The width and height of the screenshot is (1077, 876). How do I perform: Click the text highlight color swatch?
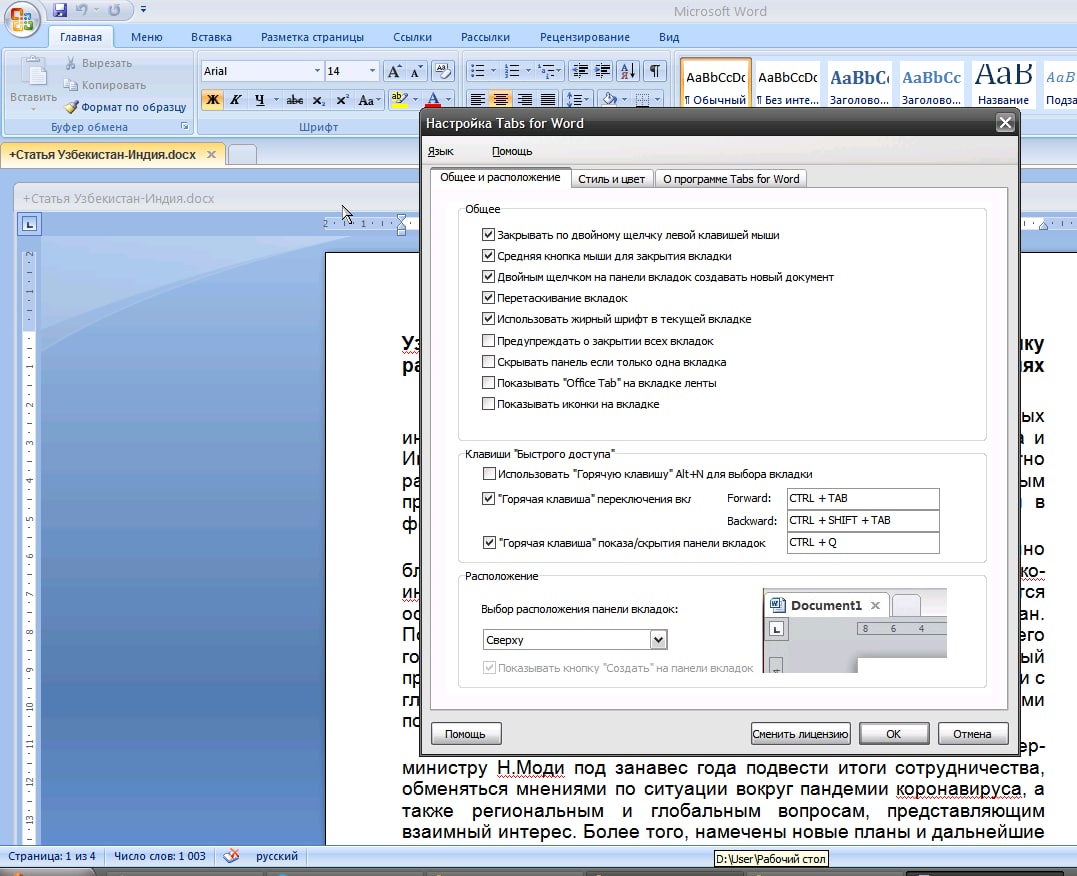pyautogui.click(x=398, y=100)
